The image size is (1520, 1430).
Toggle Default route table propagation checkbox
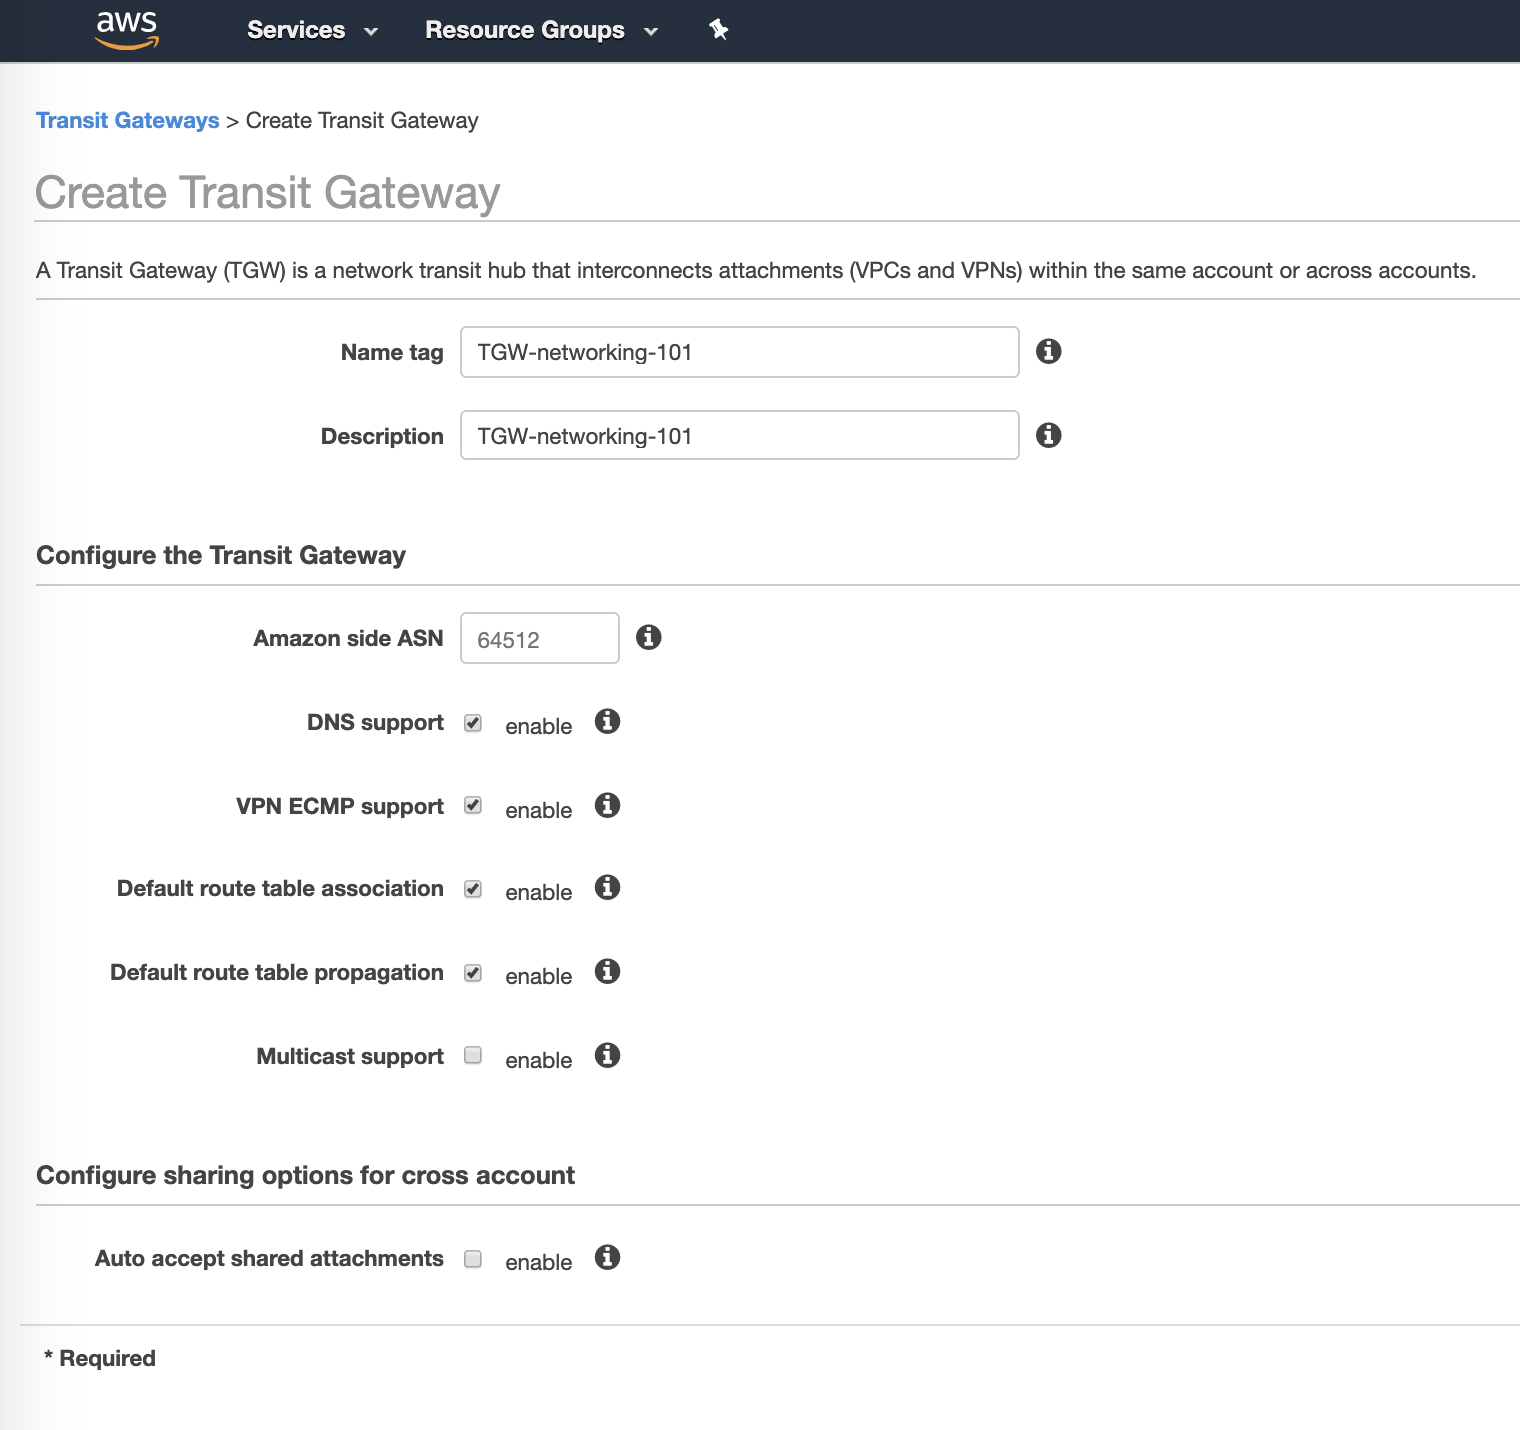point(473,973)
